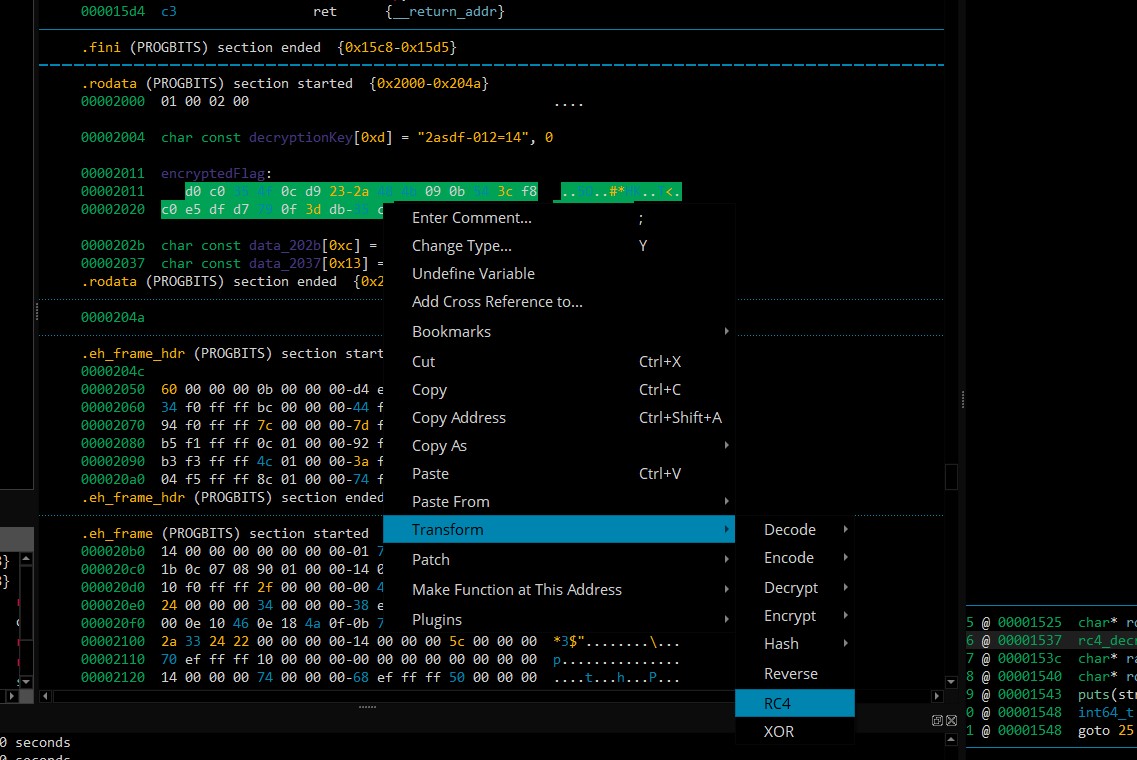Viewport: 1137px width, 760px height.
Task: Select Copy Address
Action: point(559,418)
